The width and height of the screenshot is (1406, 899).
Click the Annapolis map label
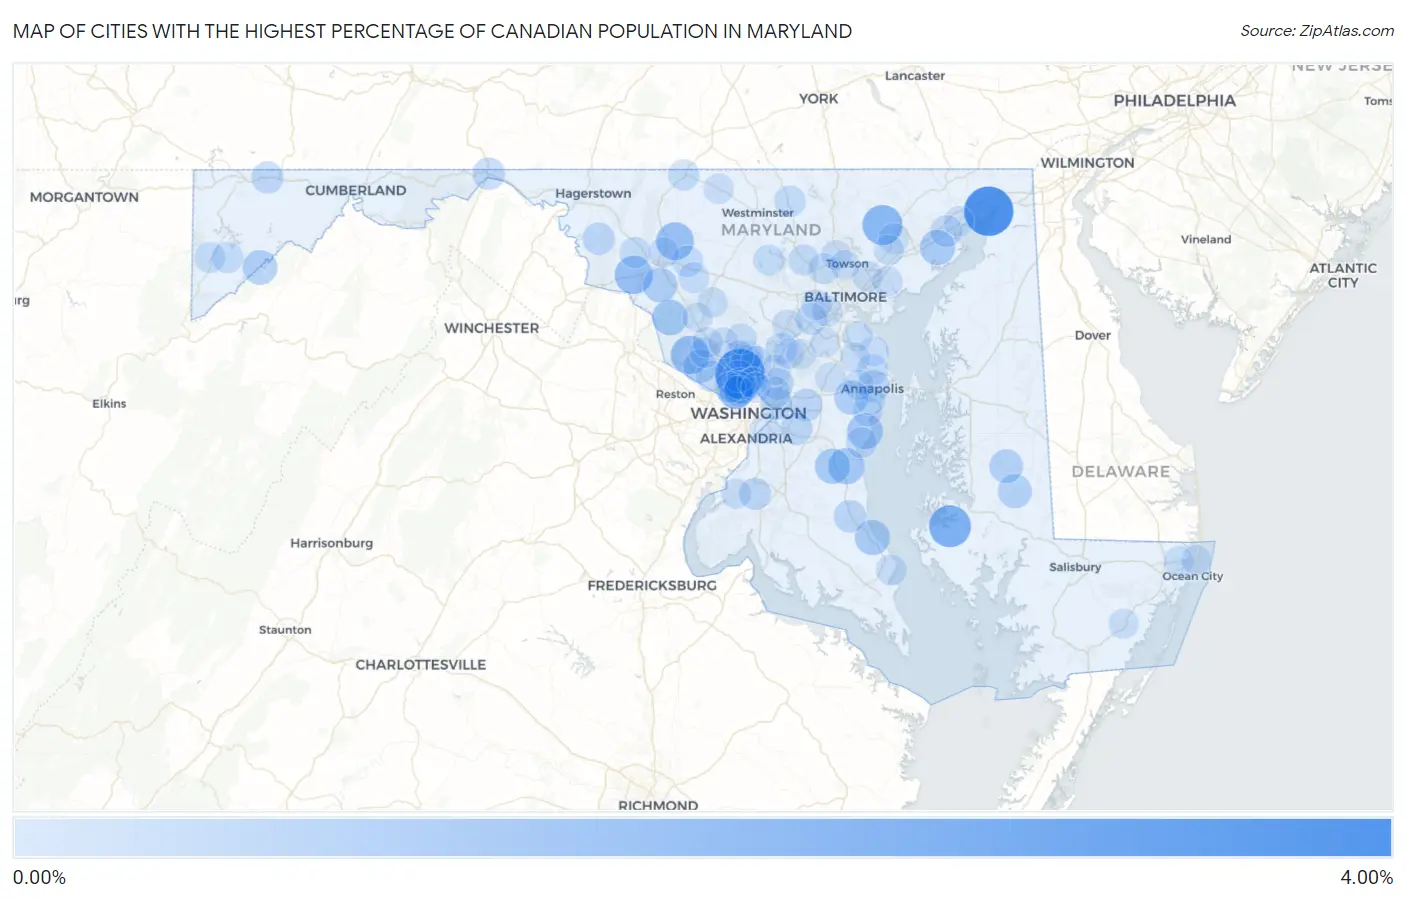(x=872, y=389)
